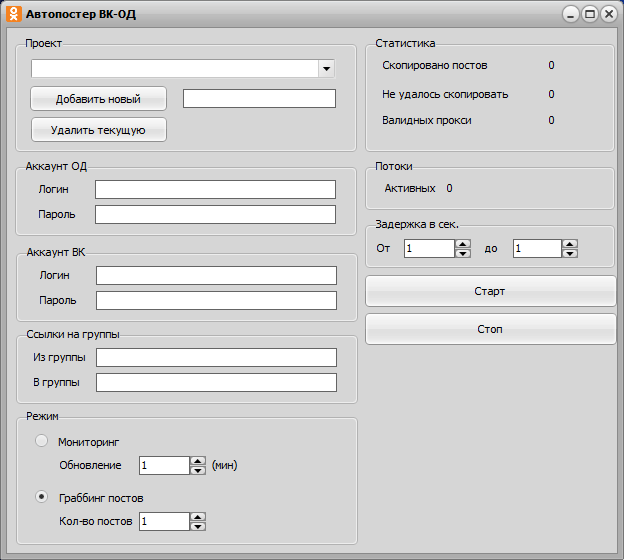Increase the delay От value

tap(463, 244)
